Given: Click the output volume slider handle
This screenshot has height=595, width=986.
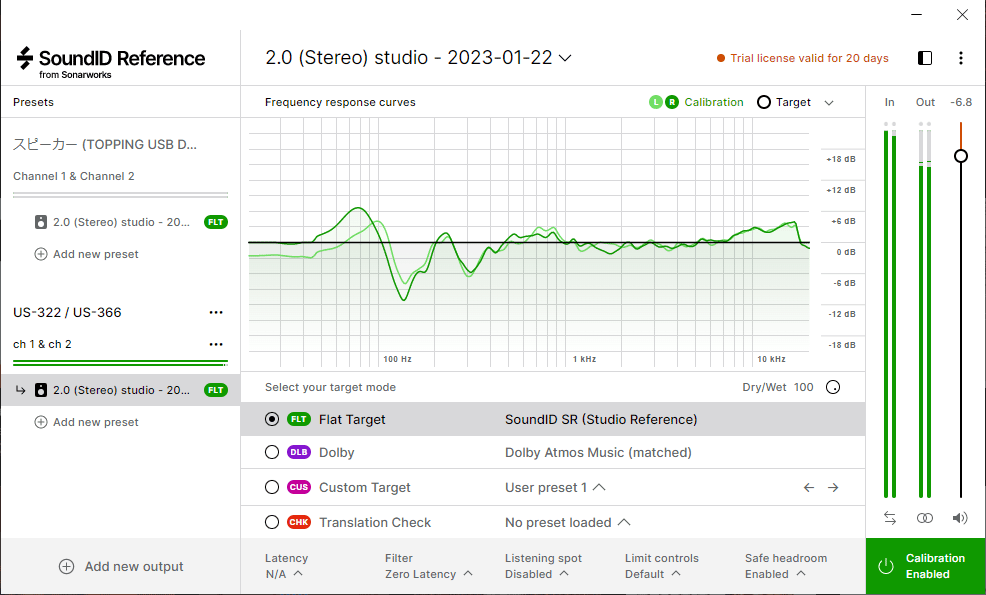Looking at the screenshot, I should (x=961, y=156).
